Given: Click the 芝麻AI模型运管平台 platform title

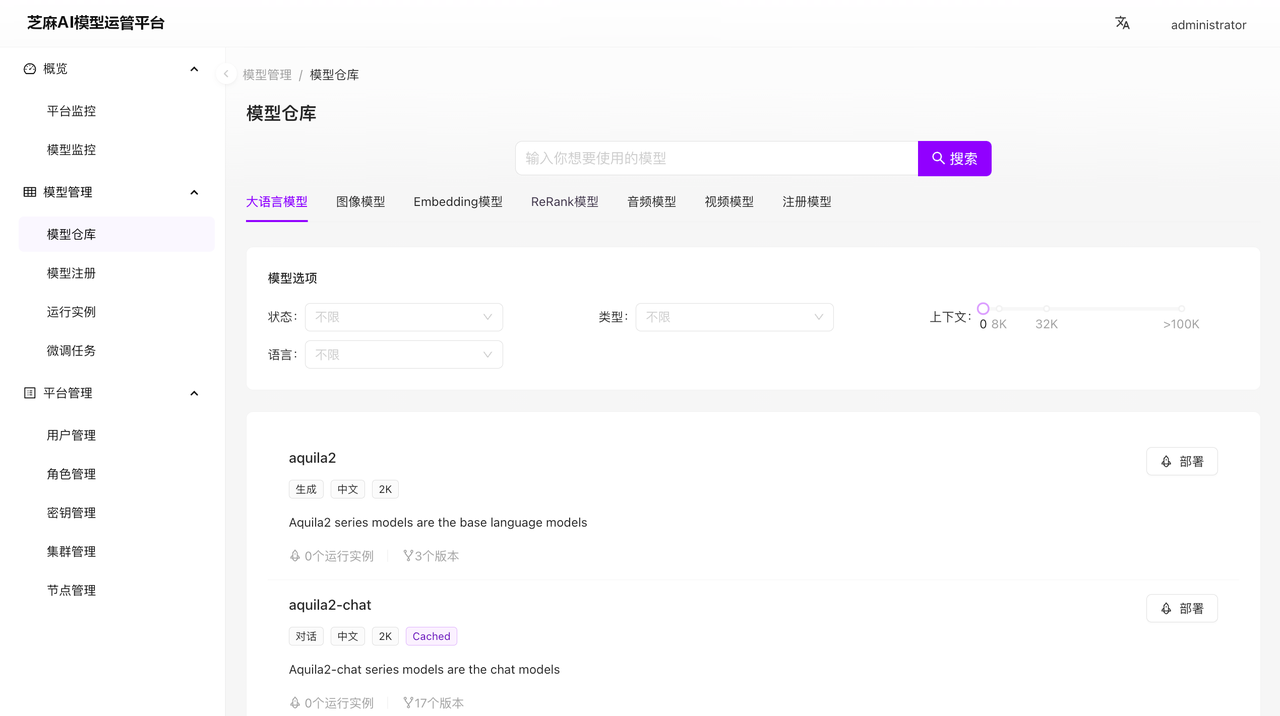Looking at the screenshot, I should [x=96, y=23].
